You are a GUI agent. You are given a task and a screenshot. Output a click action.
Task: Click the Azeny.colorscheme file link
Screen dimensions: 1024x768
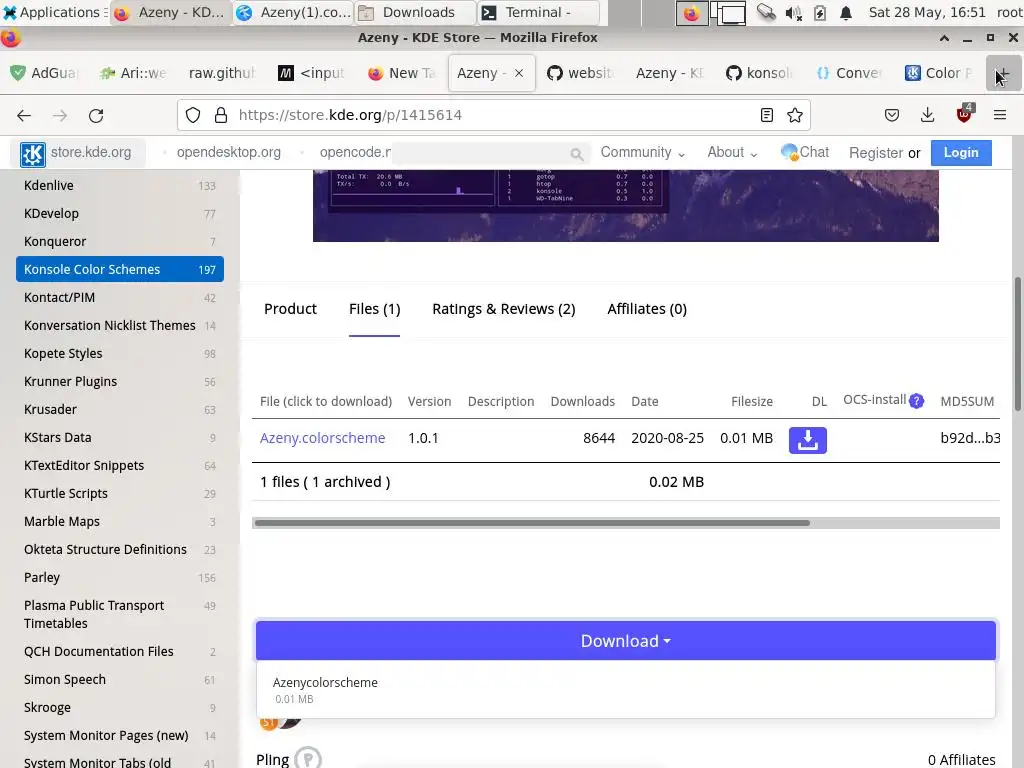(x=323, y=438)
